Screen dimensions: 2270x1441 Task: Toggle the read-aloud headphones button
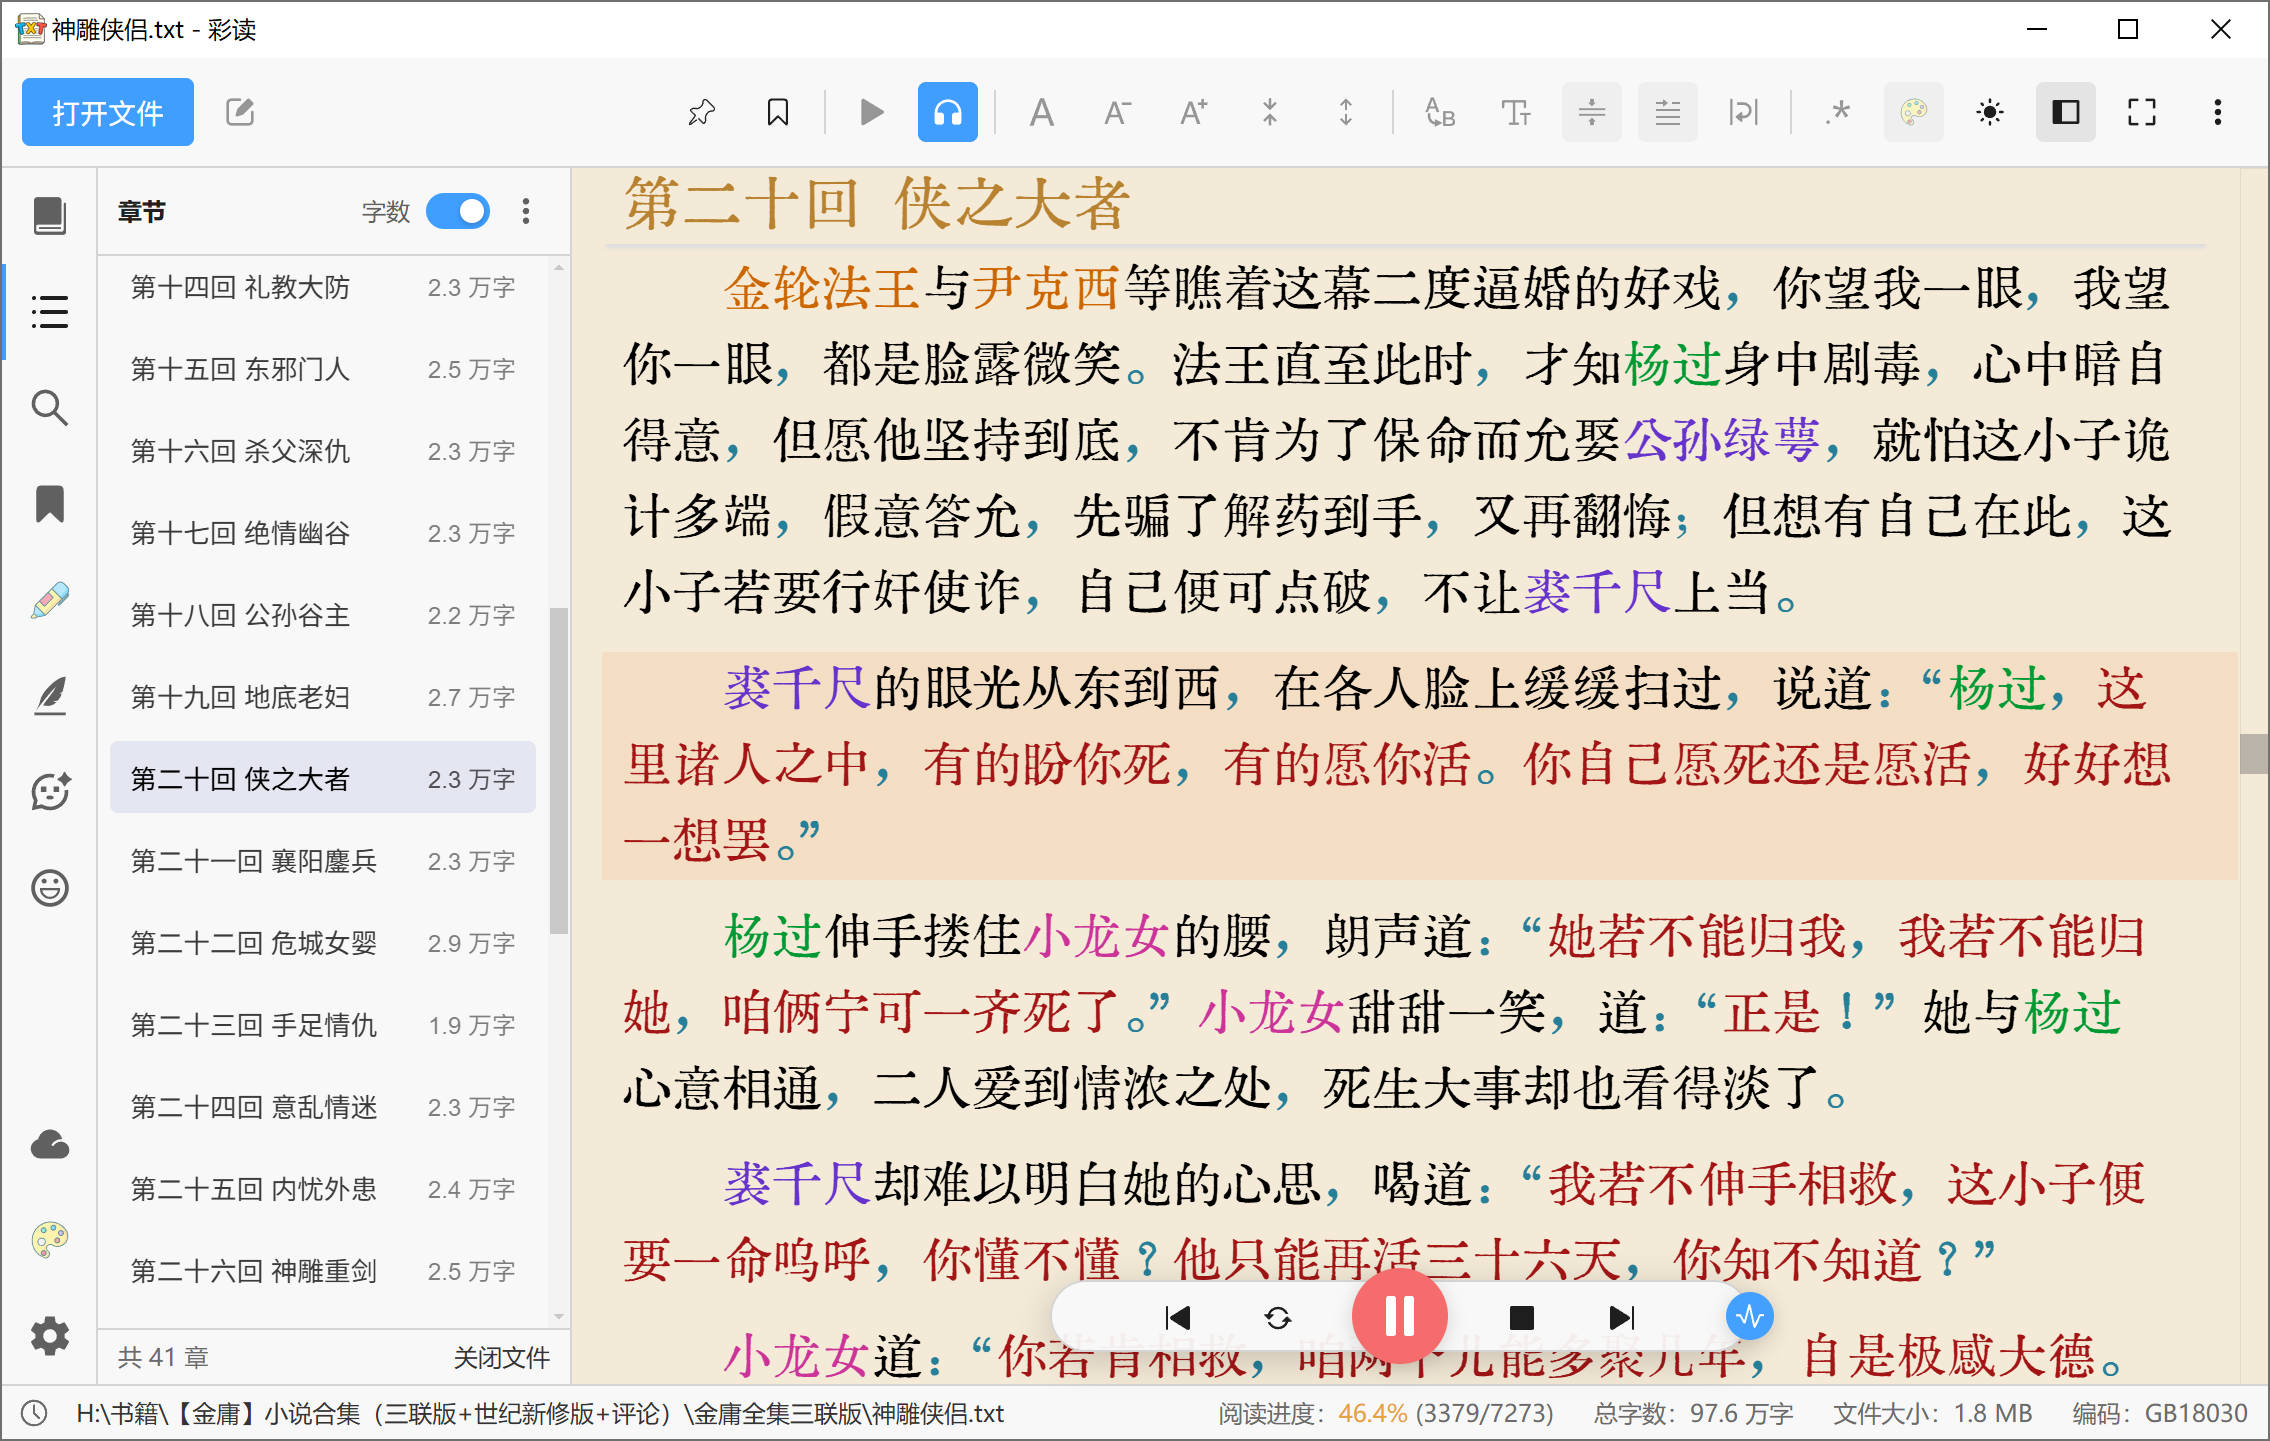click(x=948, y=112)
